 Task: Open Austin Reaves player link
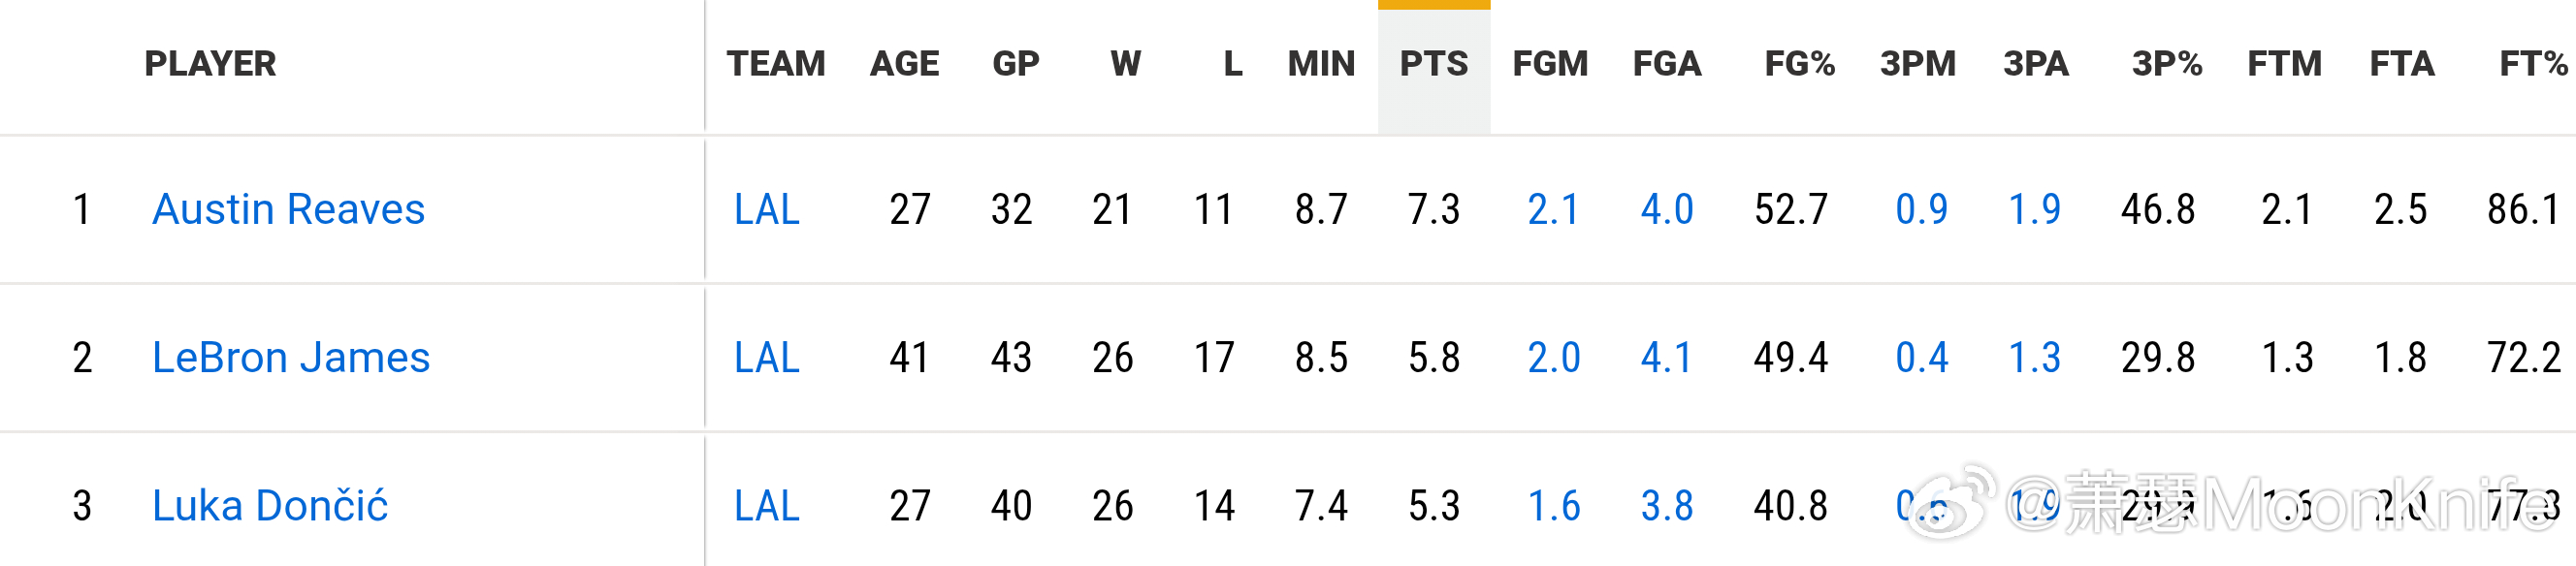tap(288, 209)
